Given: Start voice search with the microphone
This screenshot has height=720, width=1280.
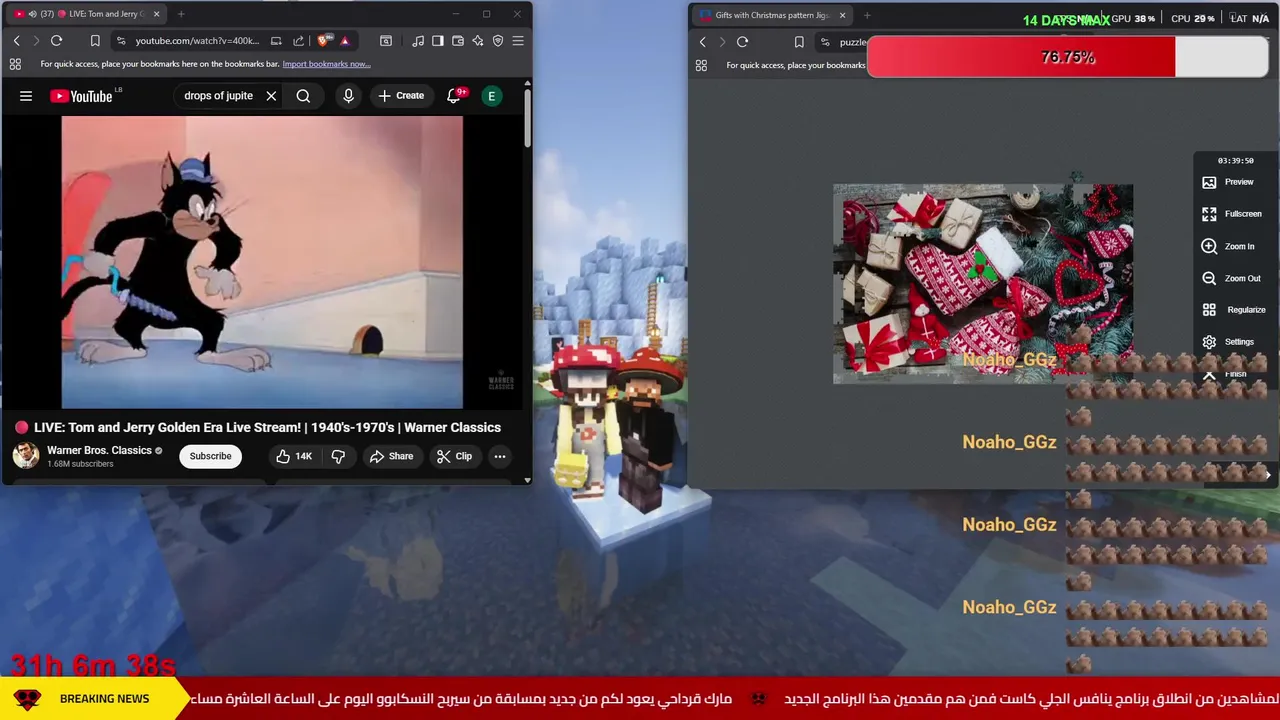Looking at the screenshot, I should click(348, 96).
